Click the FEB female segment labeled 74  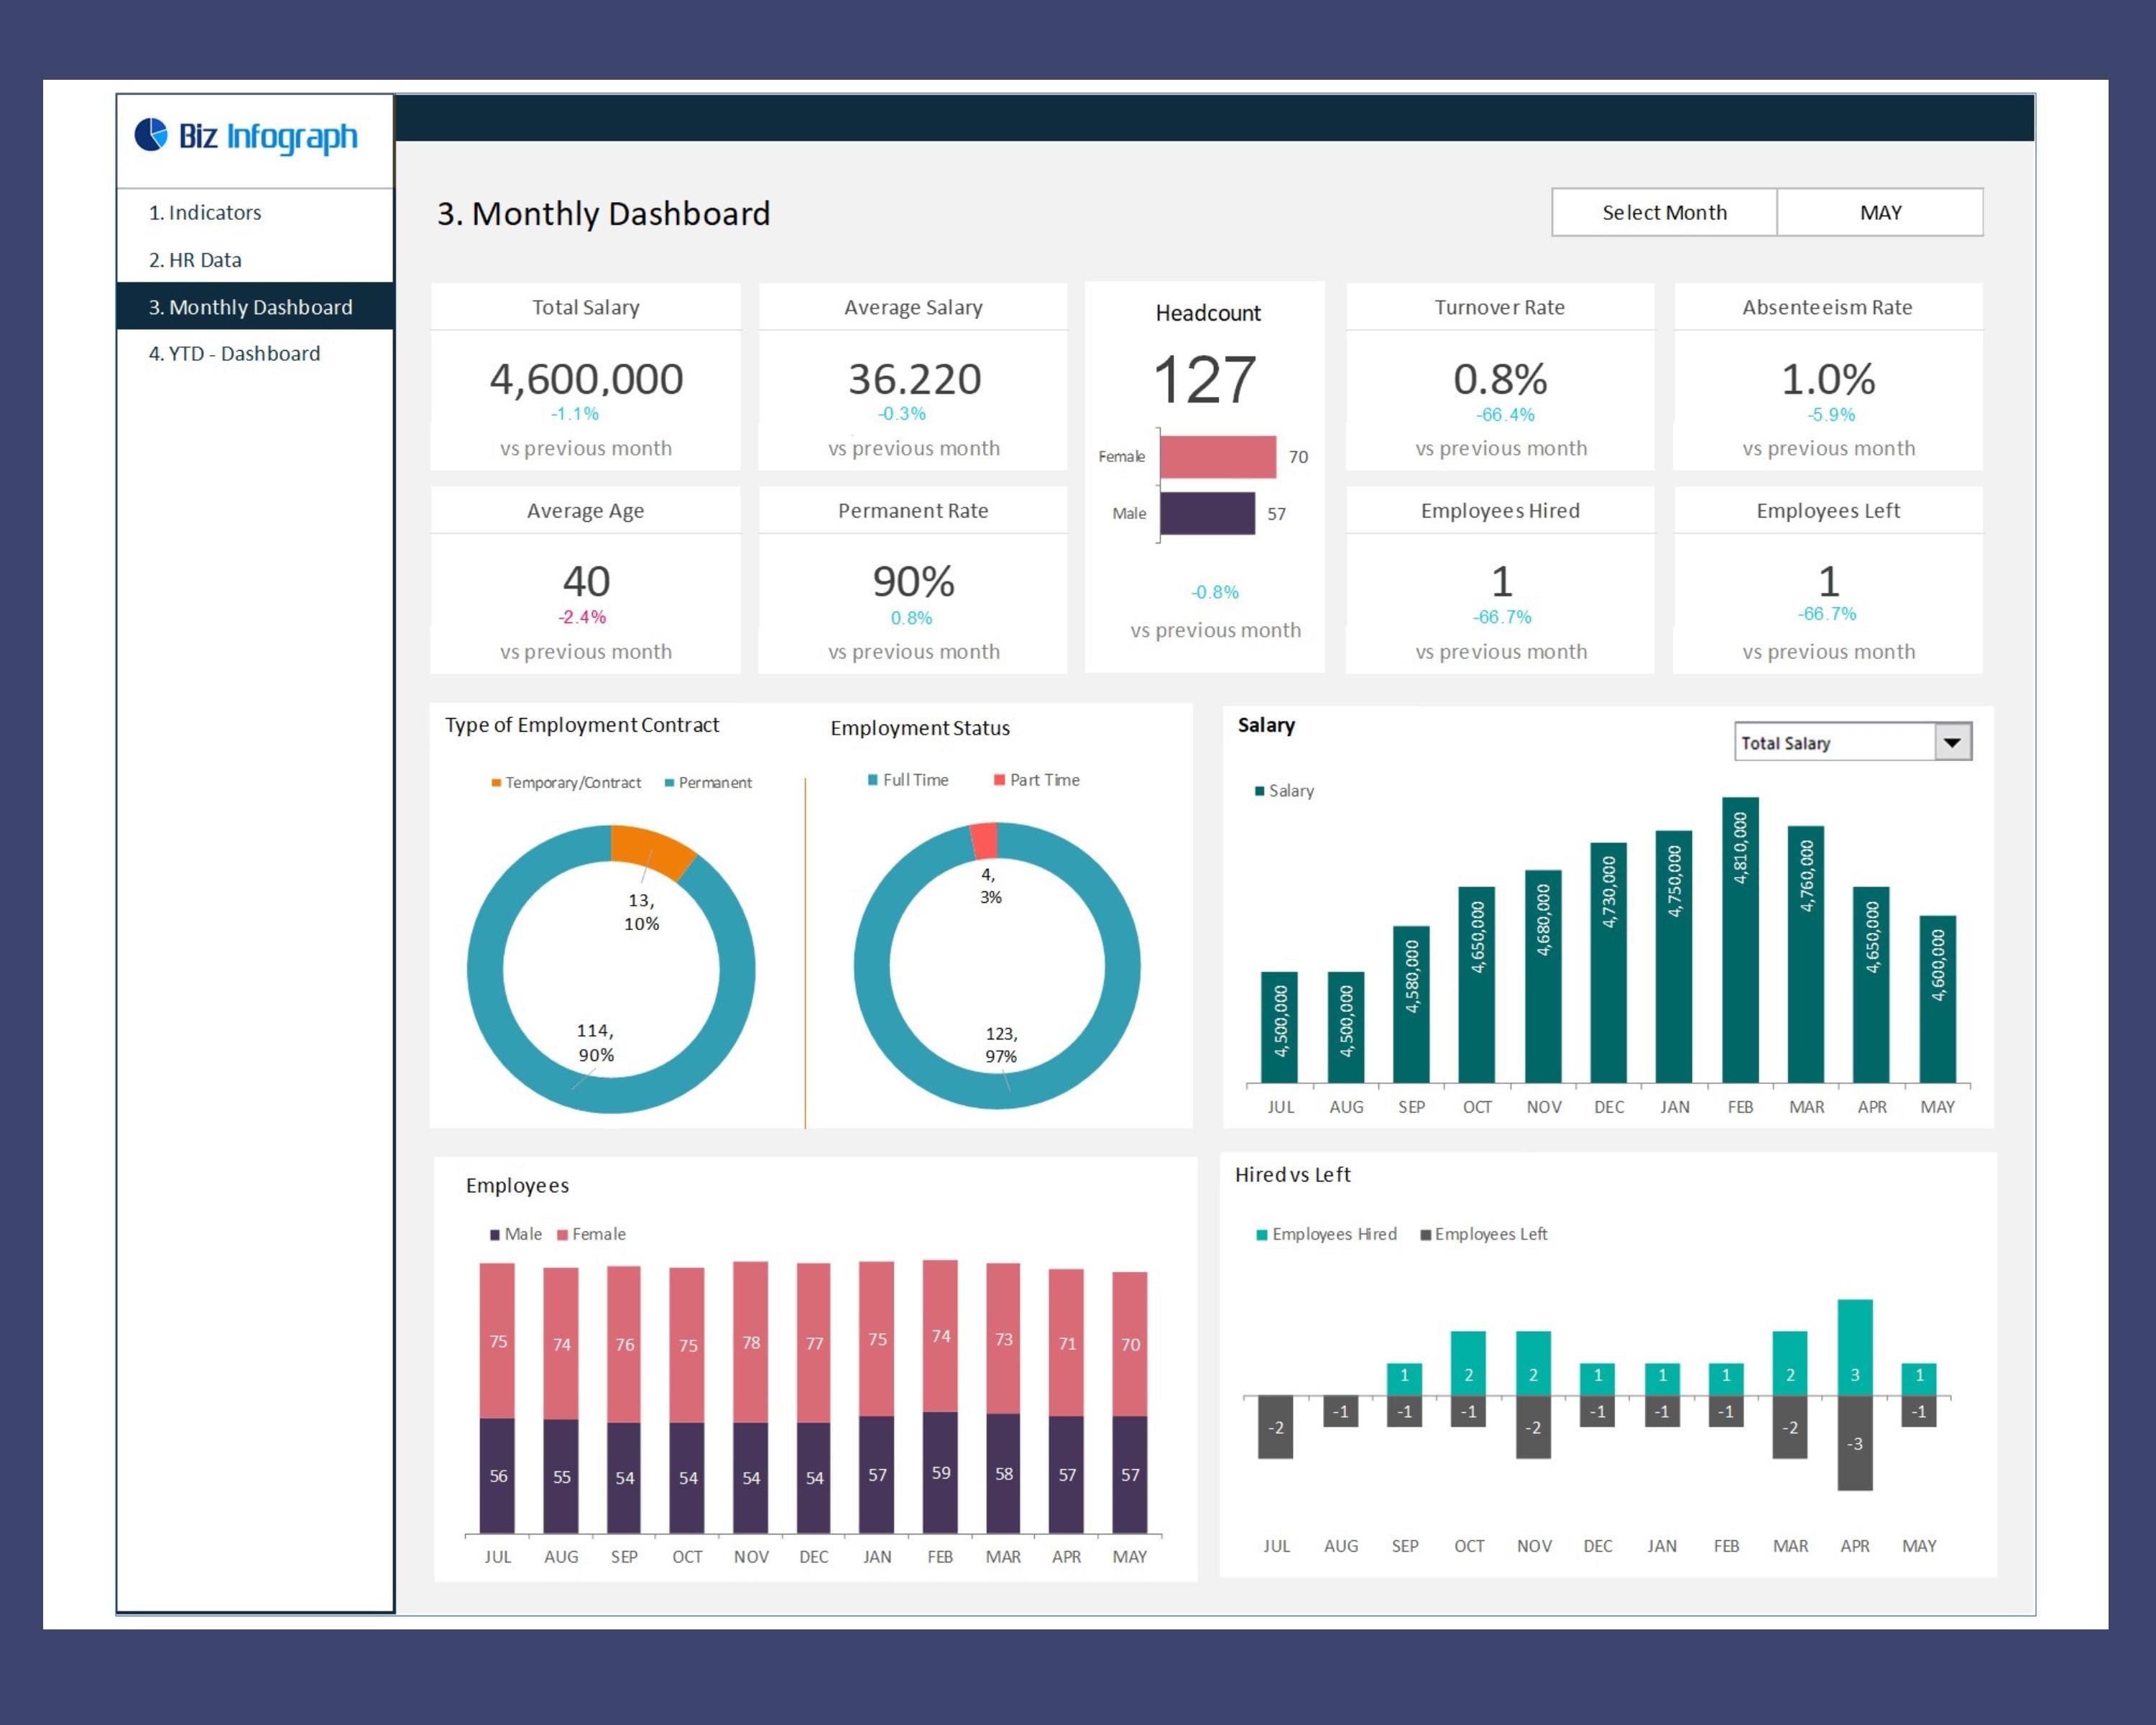940,1336
